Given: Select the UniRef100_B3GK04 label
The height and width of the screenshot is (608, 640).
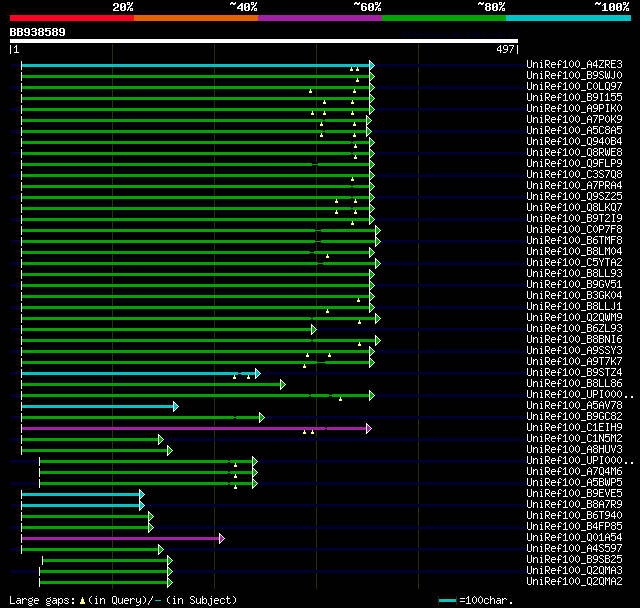Looking at the screenshot, I should 574,296.
